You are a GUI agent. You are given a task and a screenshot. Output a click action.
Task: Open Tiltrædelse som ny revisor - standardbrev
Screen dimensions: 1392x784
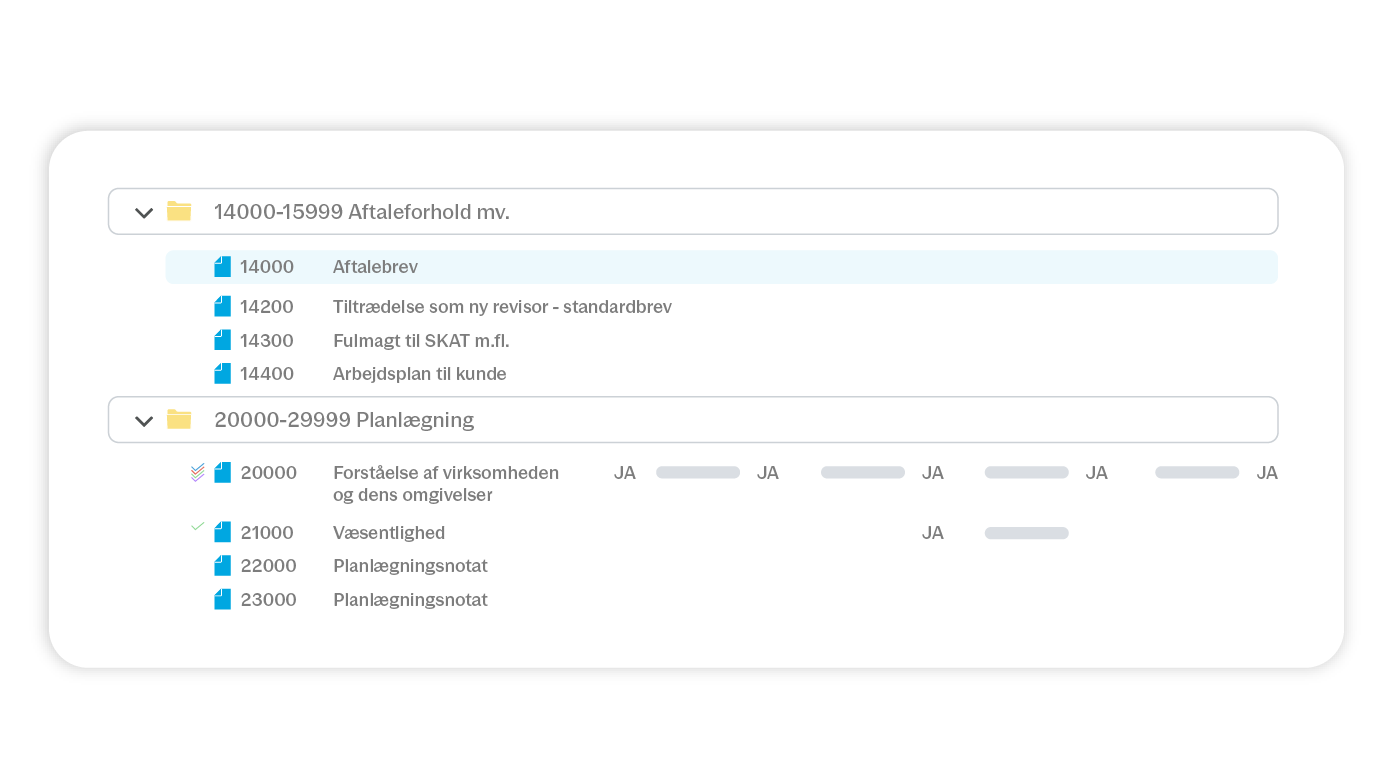[502, 307]
